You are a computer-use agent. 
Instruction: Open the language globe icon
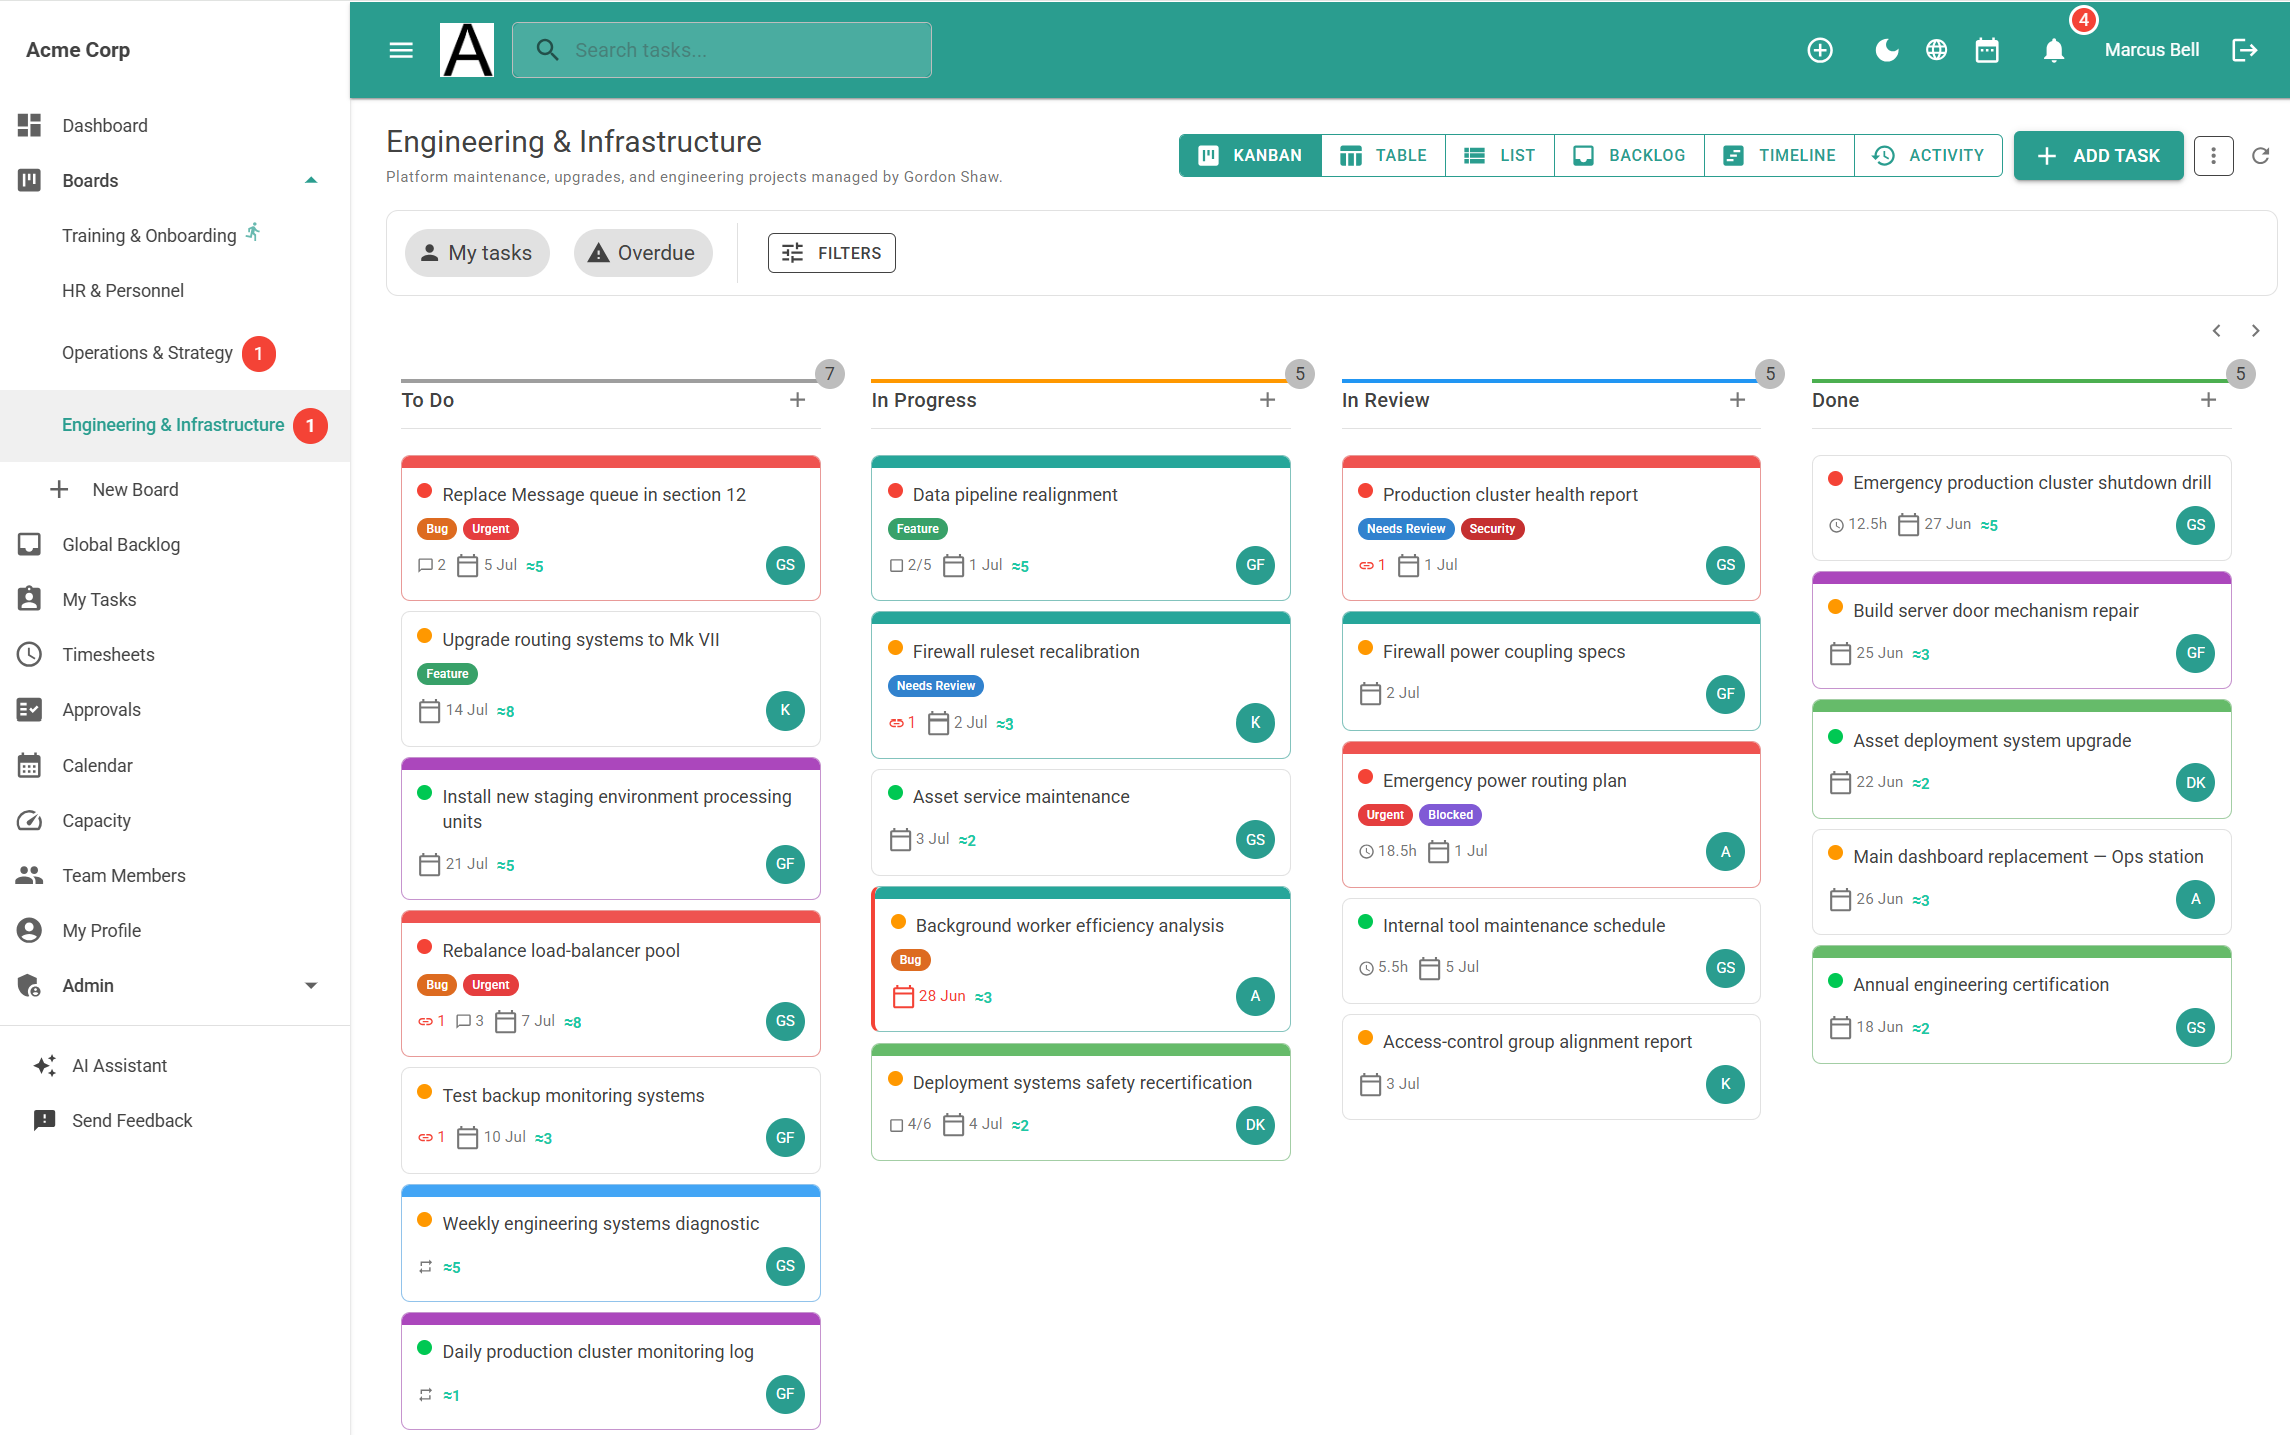point(1937,50)
